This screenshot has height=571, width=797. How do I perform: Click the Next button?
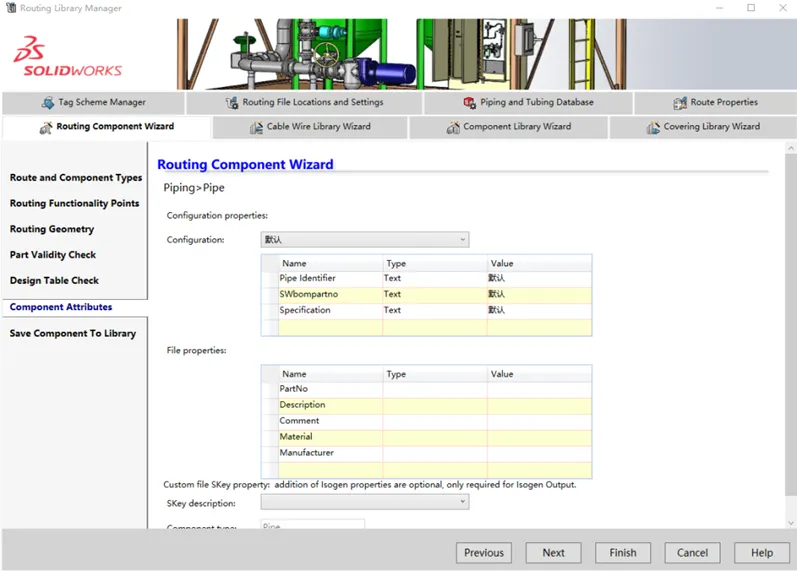click(554, 553)
